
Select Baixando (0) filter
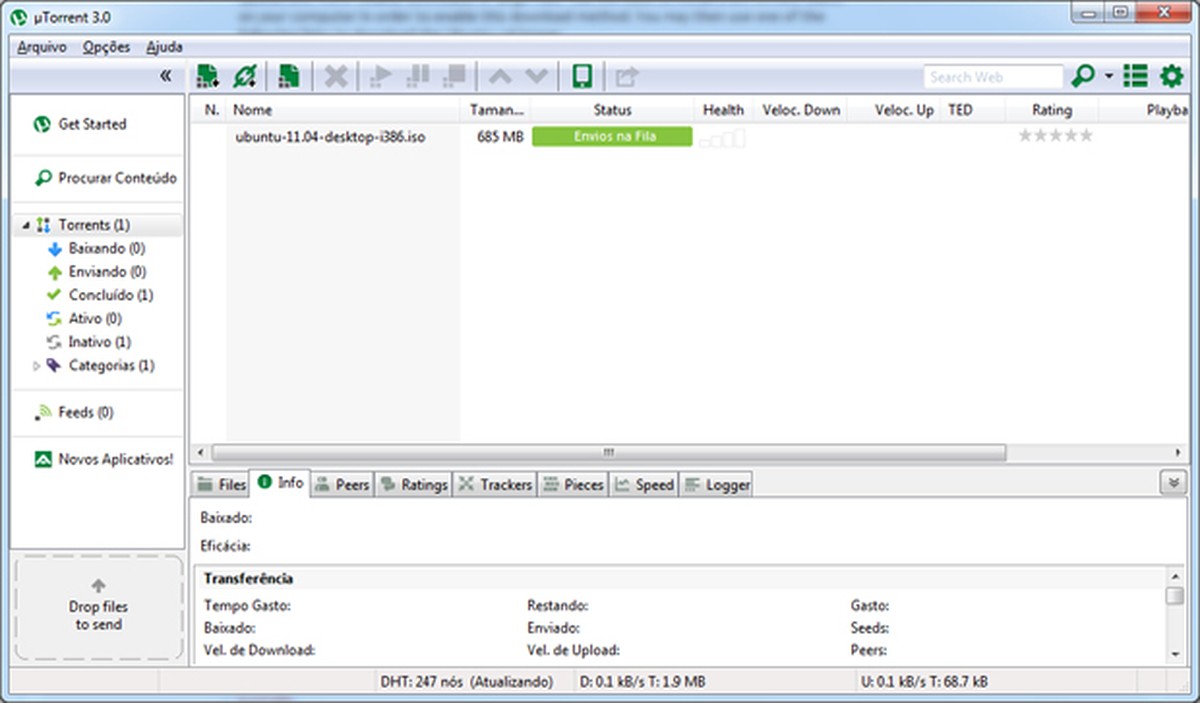point(106,248)
